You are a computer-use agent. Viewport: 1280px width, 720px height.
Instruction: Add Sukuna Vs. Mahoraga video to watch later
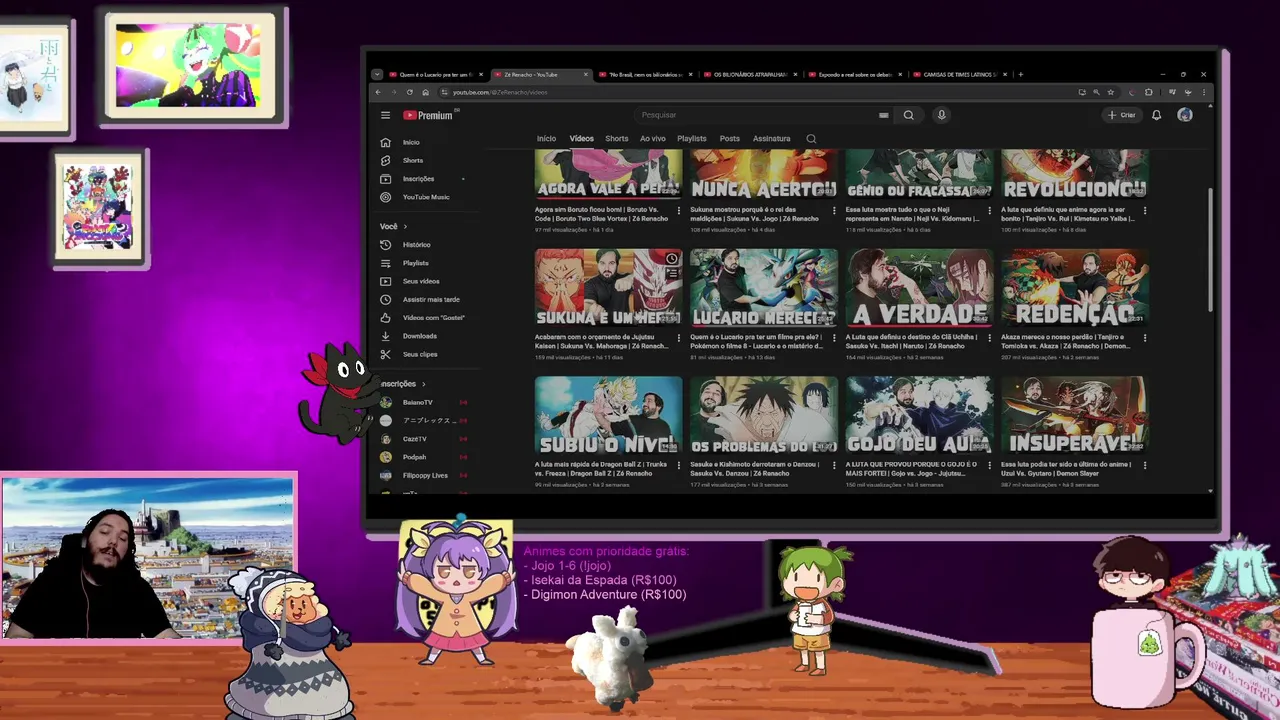coord(672,259)
